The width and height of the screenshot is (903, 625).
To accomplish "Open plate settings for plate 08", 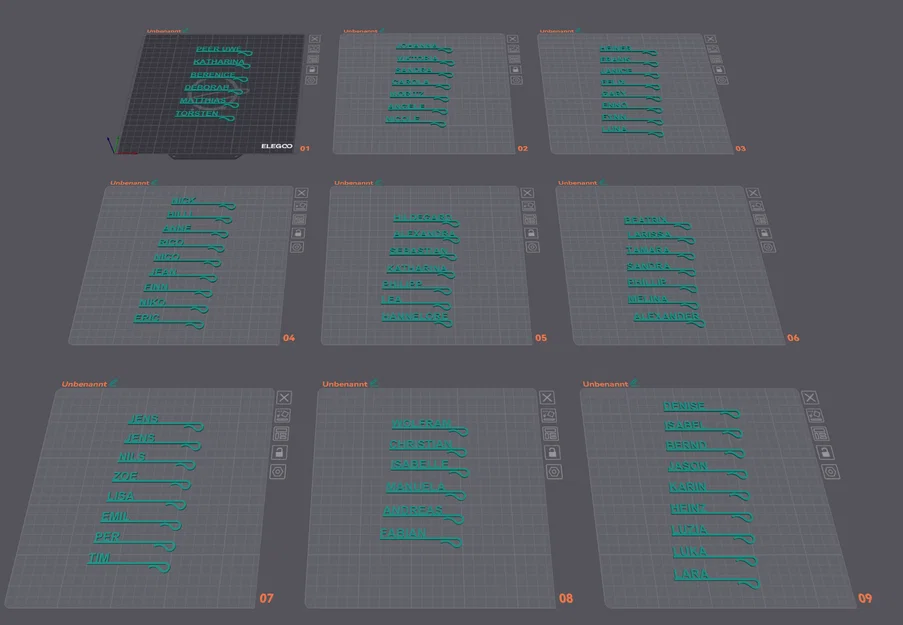I will 554,472.
